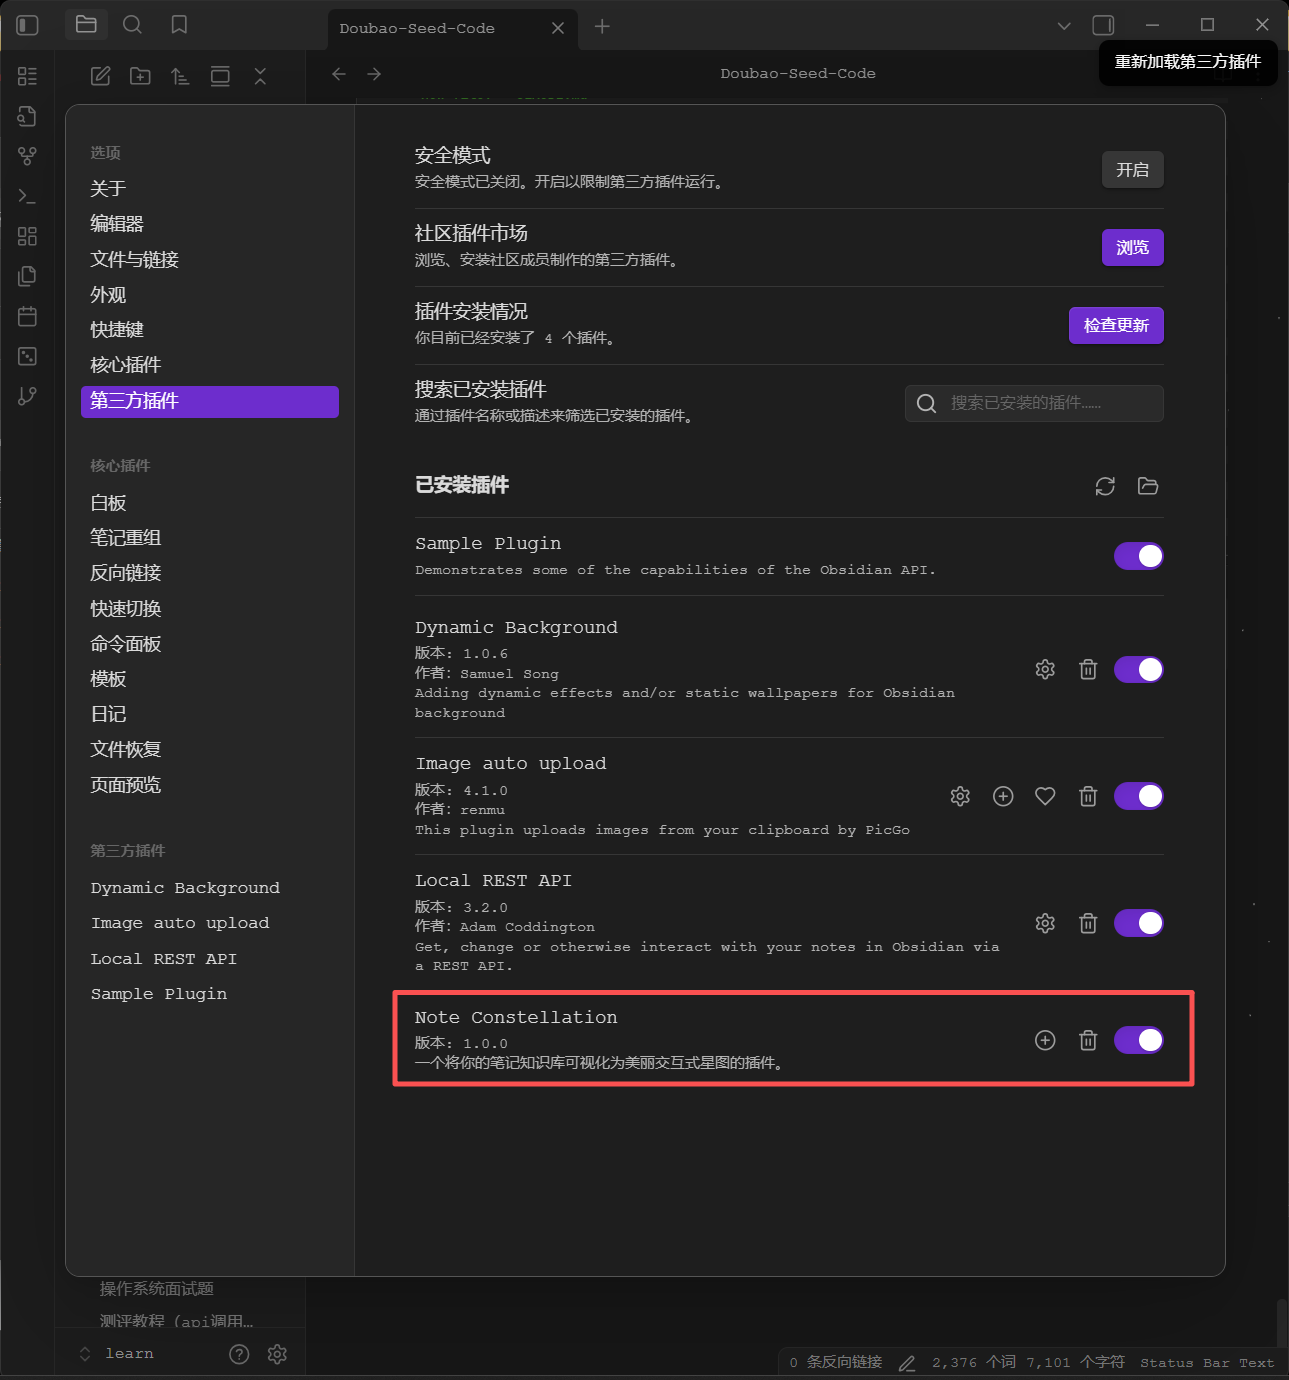This screenshot has height=1380, width=1289.
Task: Open settings for Dynamic Background plugin
Action: click(x=1045, y=670)
